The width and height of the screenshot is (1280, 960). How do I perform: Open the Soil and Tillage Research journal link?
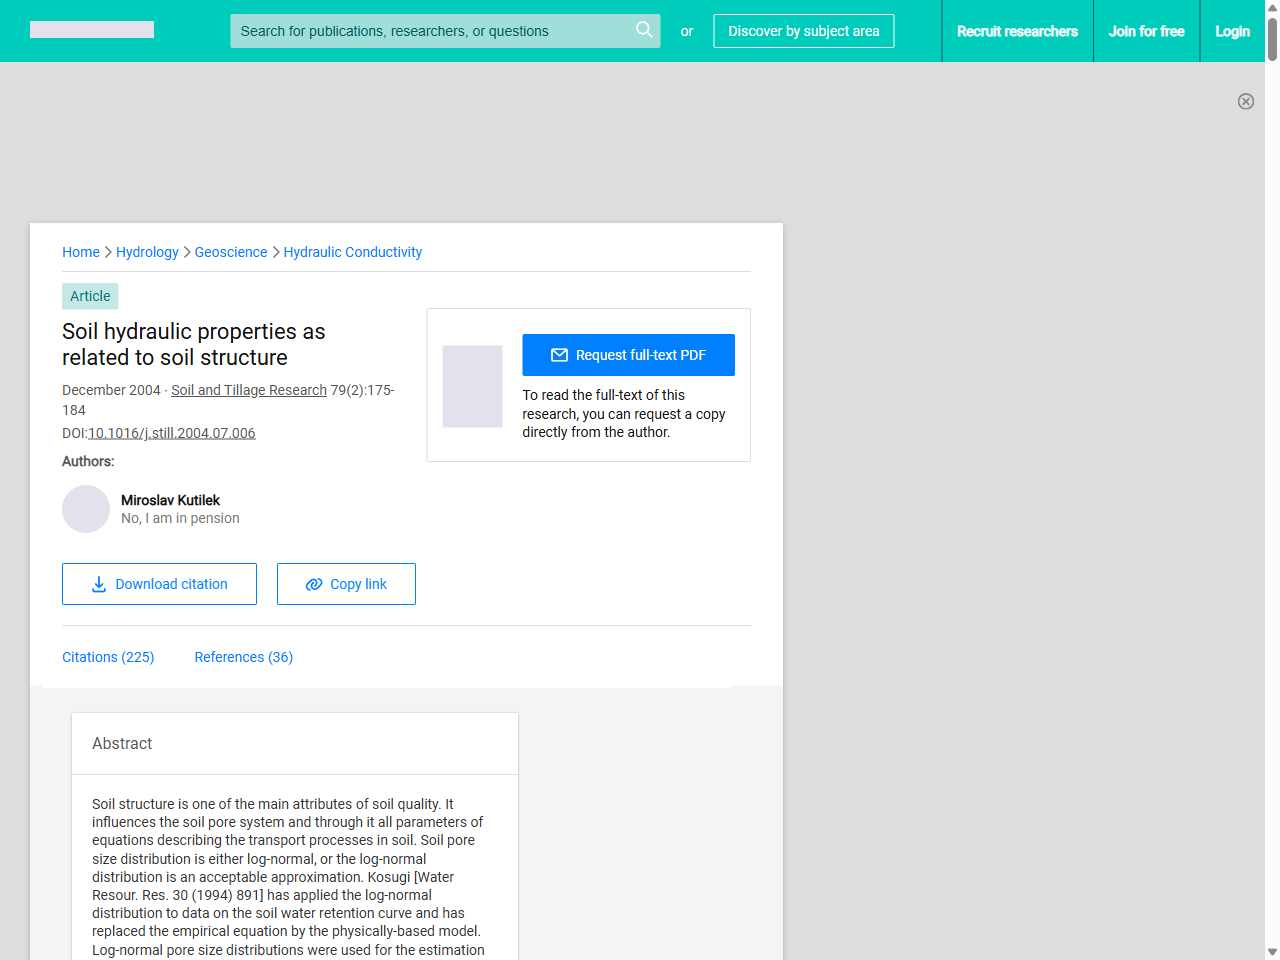(x=248, y=390)
